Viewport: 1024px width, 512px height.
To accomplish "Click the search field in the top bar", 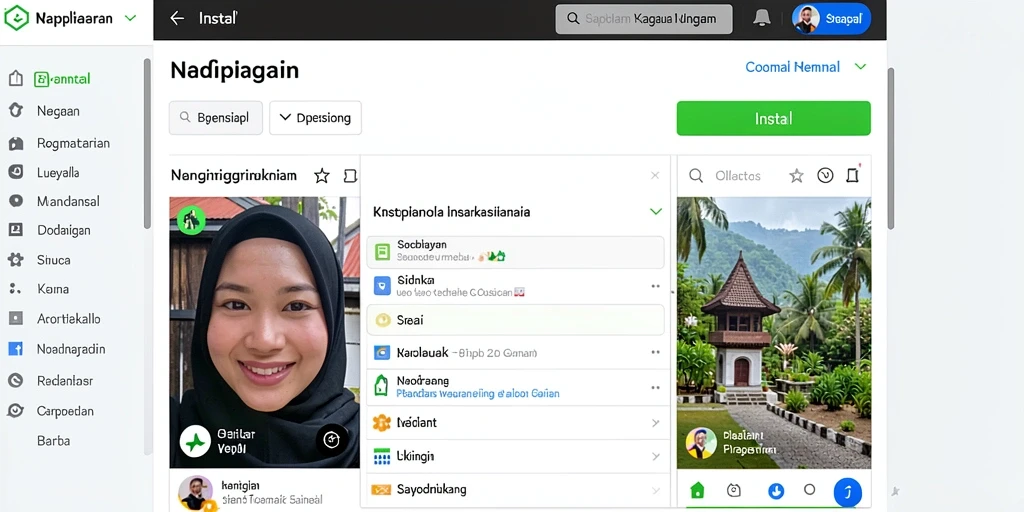I will [643, 19].
